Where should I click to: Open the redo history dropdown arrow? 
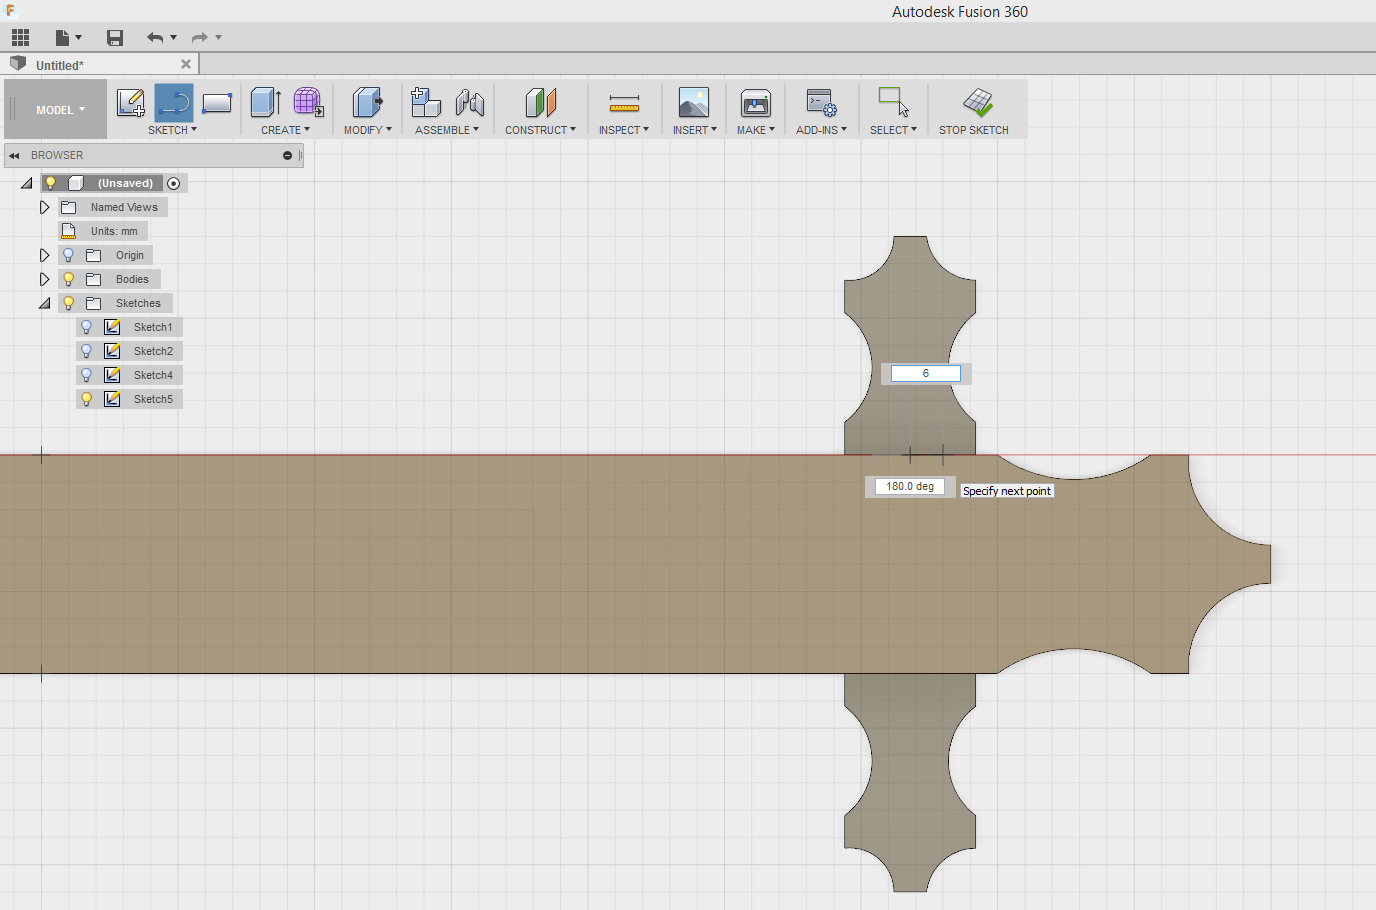pyautogui.click(x=218, y=38)
